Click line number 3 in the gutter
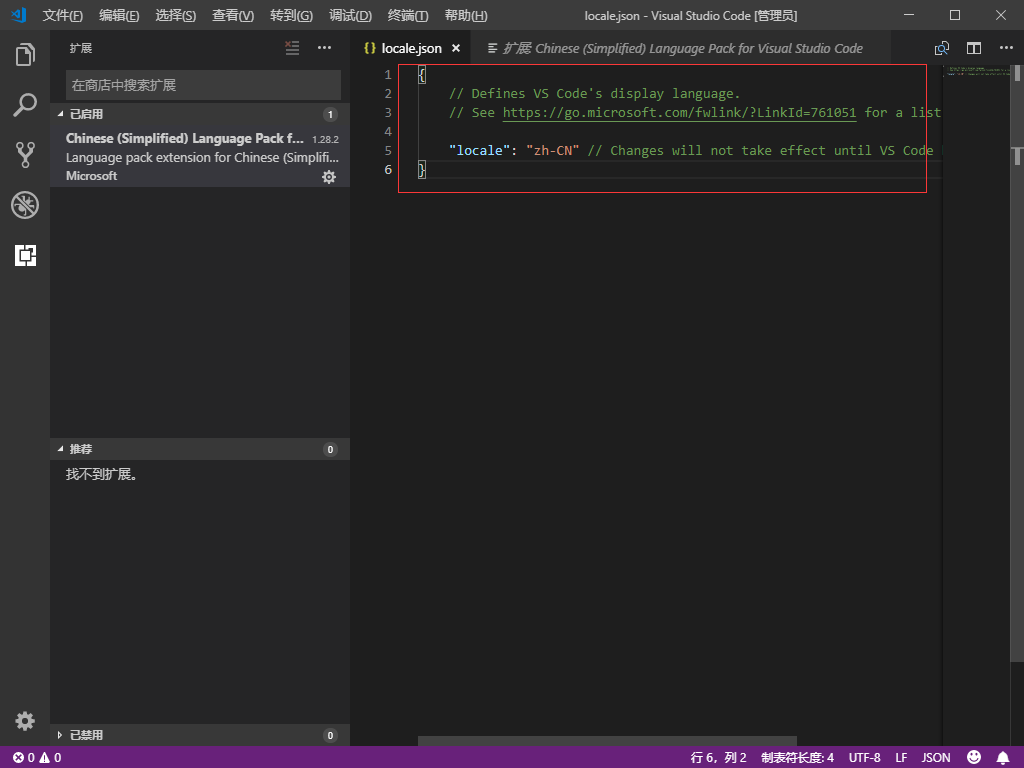The image size is (1024, 768). coord(388,112)
